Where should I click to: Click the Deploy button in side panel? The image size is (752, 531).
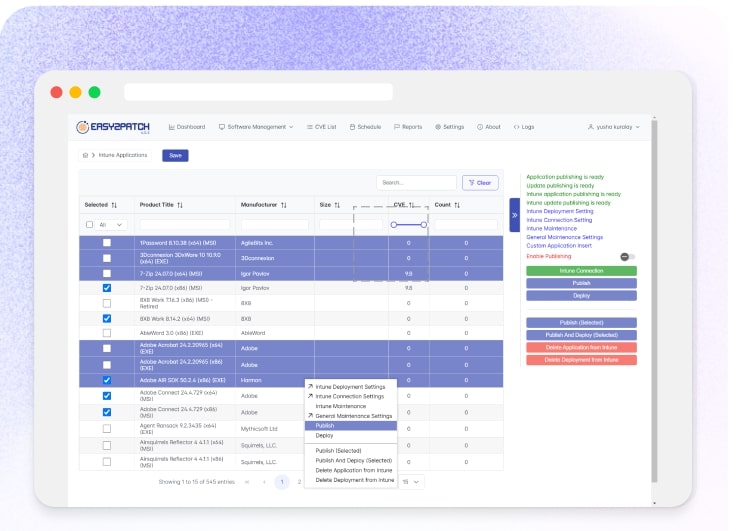(581, 296)
